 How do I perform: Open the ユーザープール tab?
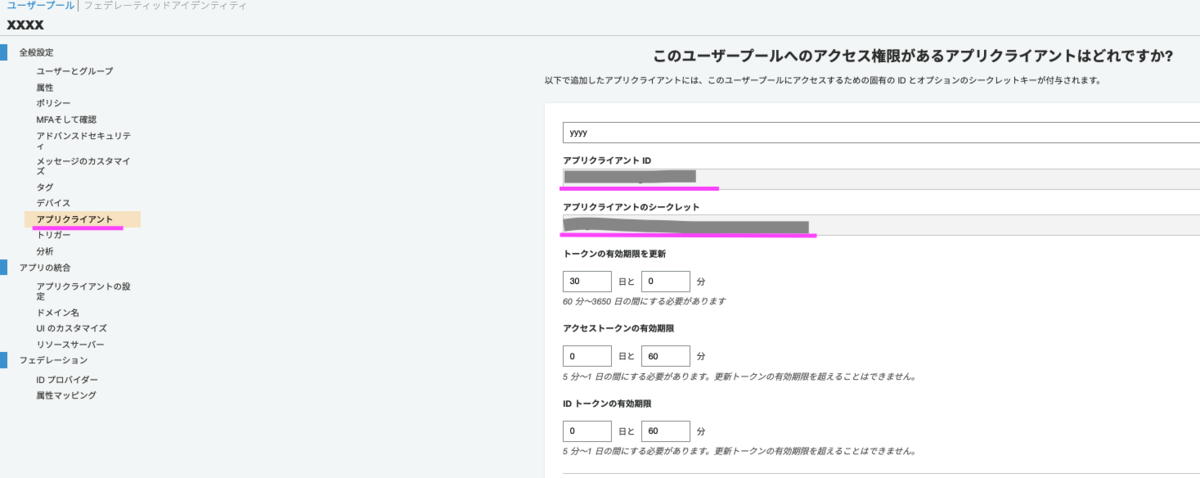pyautogui.click(x=40, y=6)
